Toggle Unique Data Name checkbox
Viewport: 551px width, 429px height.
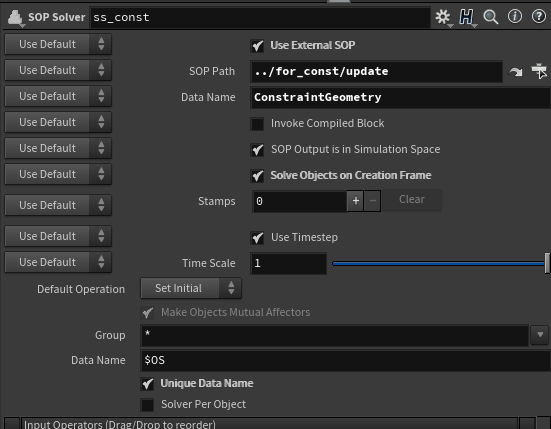pyautogui.click(x=148, y=384)
